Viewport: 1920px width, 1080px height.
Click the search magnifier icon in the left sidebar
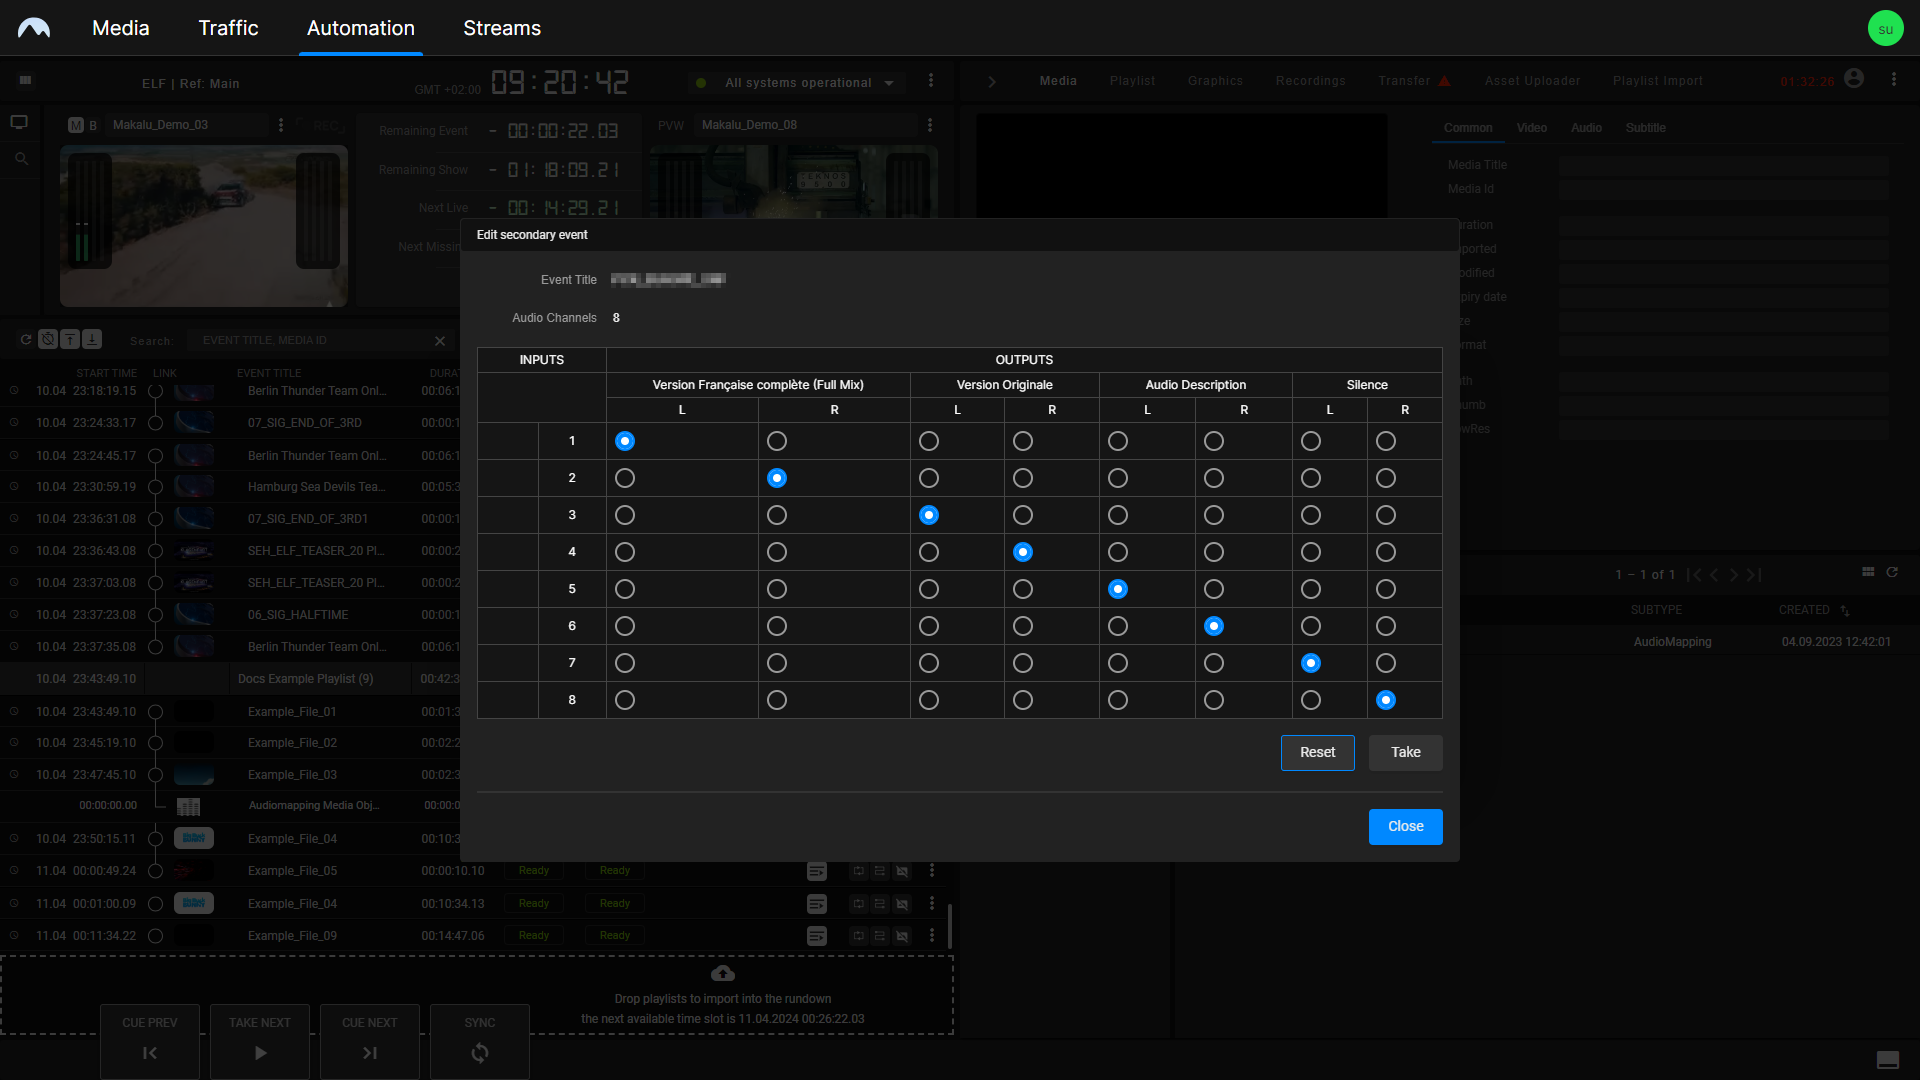point(20,158)
